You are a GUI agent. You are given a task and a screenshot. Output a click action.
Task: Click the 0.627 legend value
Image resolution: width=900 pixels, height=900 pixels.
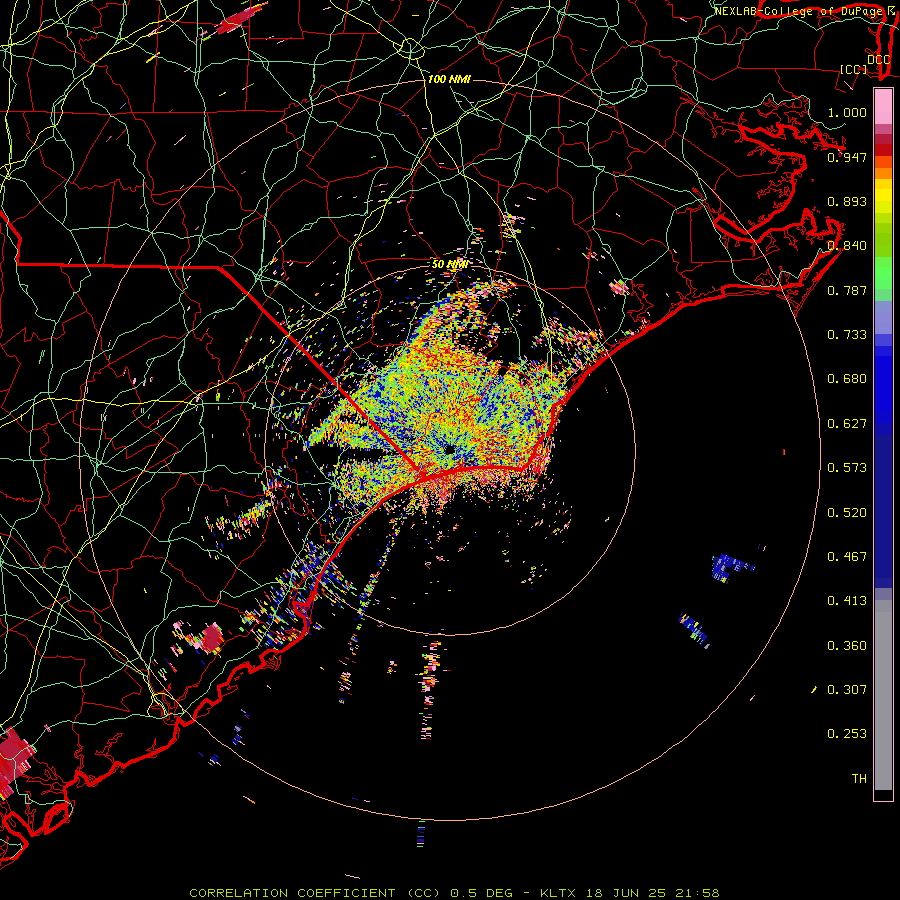(847, 424)
